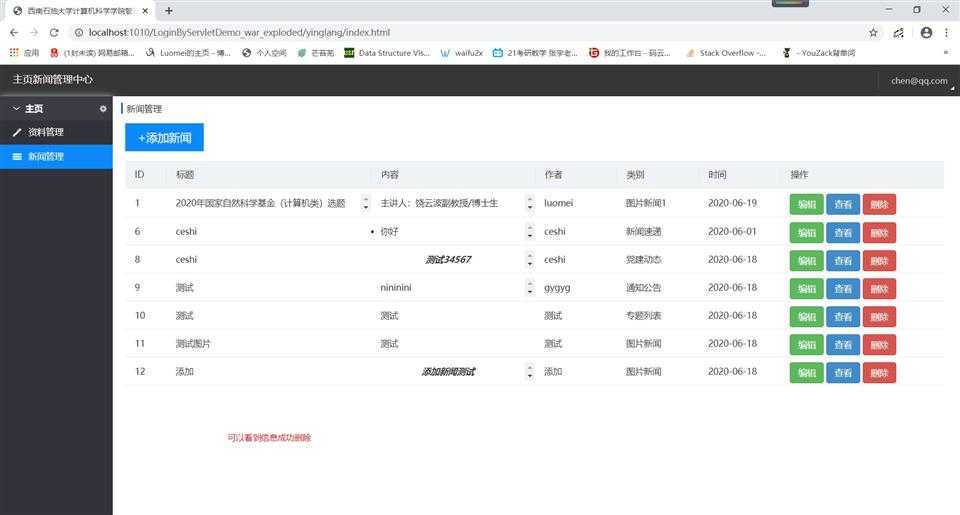Open the Stack Overflow bookmark

pos(726,53)
